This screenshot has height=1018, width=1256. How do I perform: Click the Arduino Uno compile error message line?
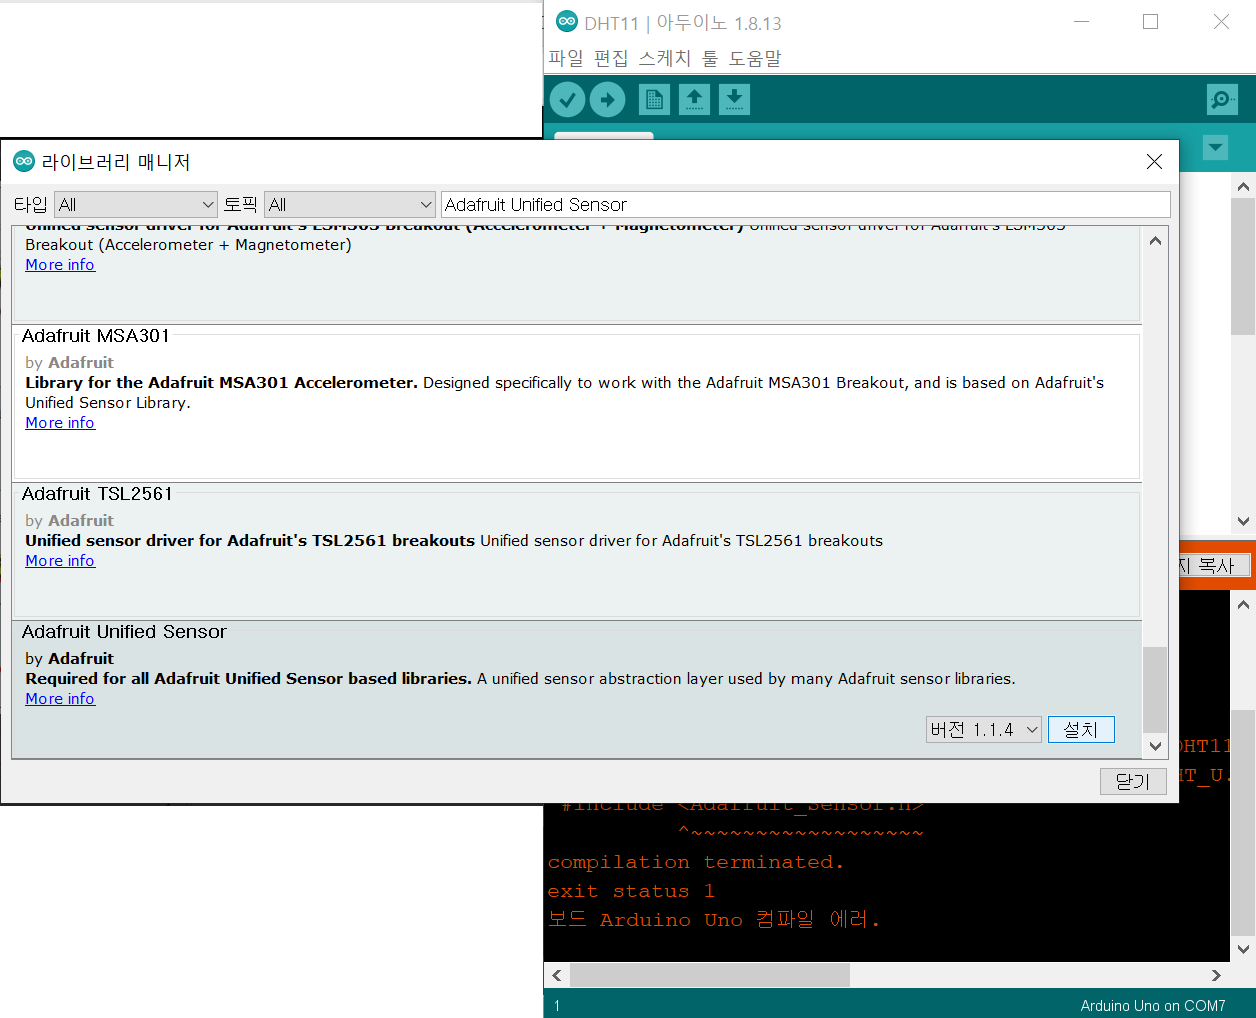714,920
